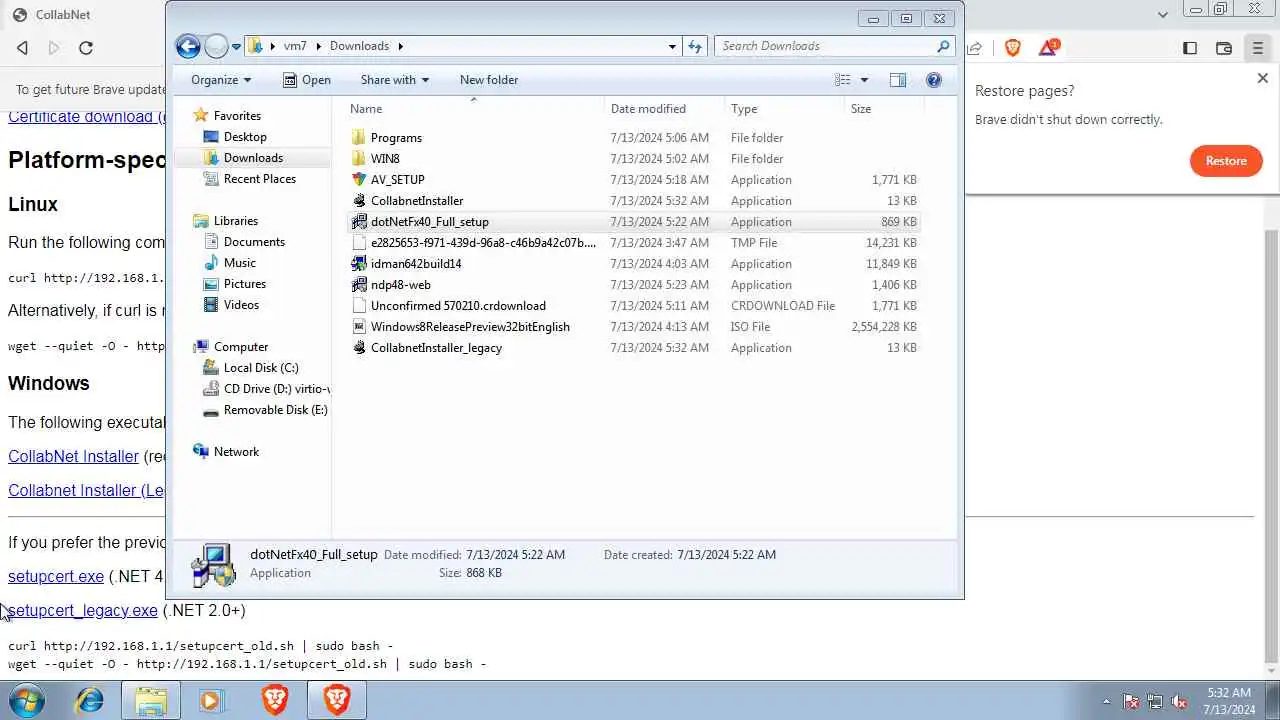Screen dimensions: 1280x720
Task: Select Computer in navigation pane
Action: (x=241, y=347)
